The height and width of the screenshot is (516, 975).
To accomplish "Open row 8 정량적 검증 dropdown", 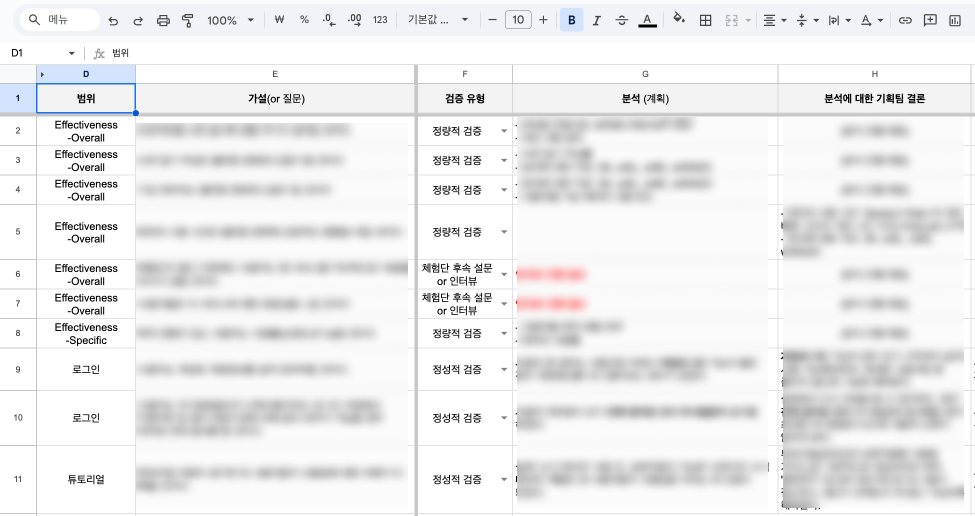I will [504, 334].
